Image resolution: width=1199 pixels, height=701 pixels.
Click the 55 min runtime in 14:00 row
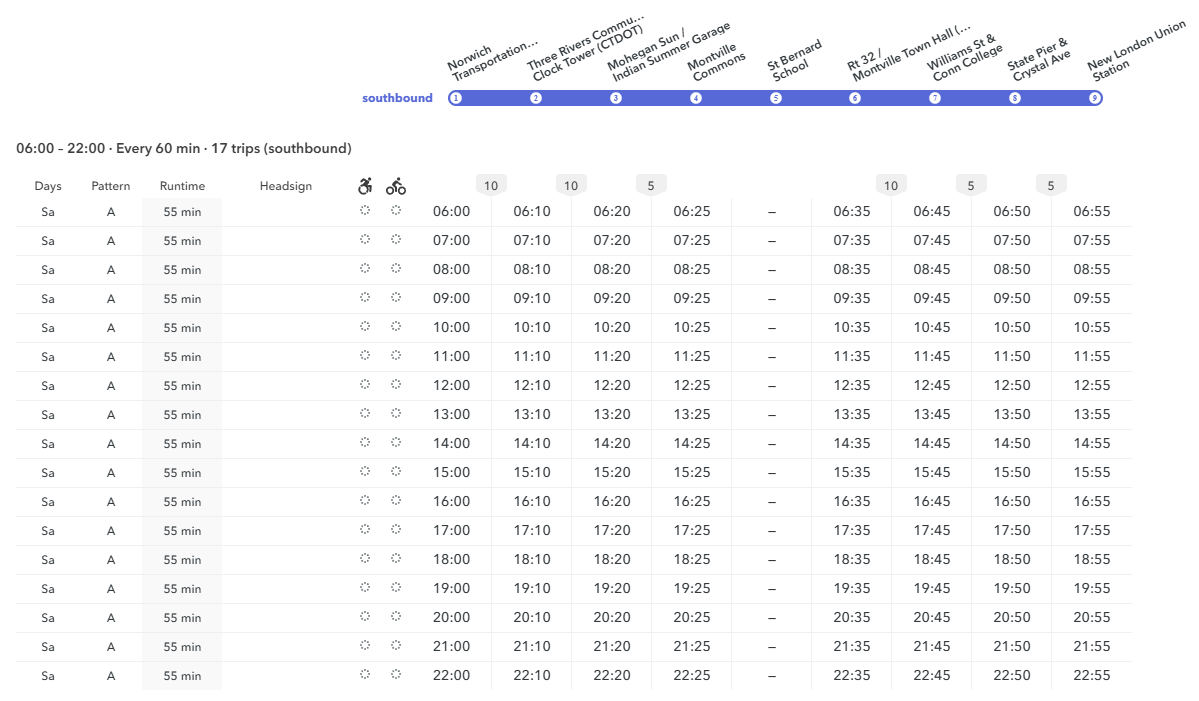[182, 444]
